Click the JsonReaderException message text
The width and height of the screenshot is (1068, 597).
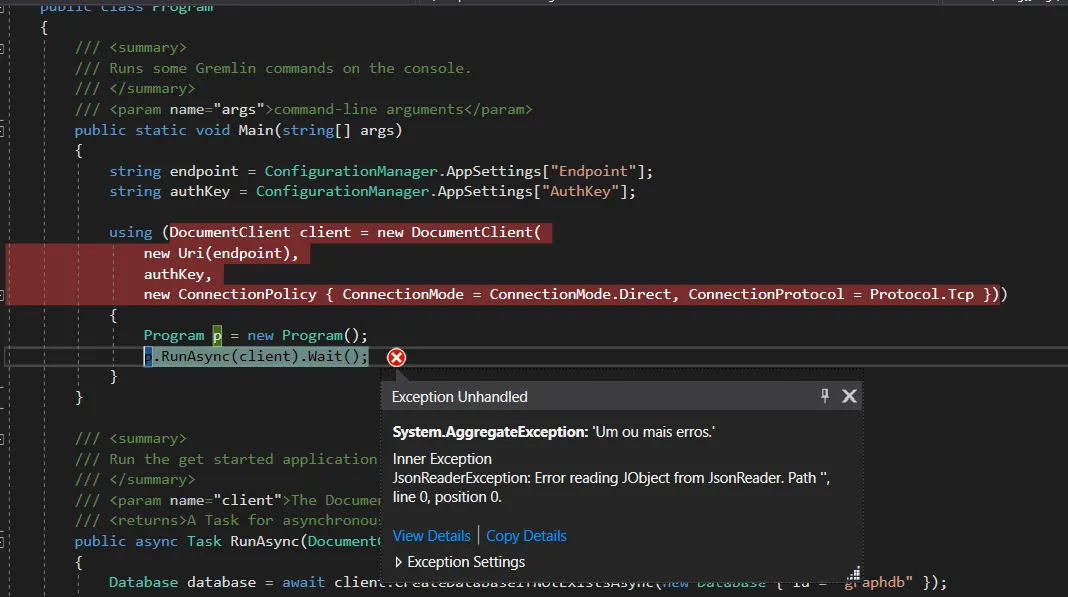pyautogui.click(x=610, y=487)
